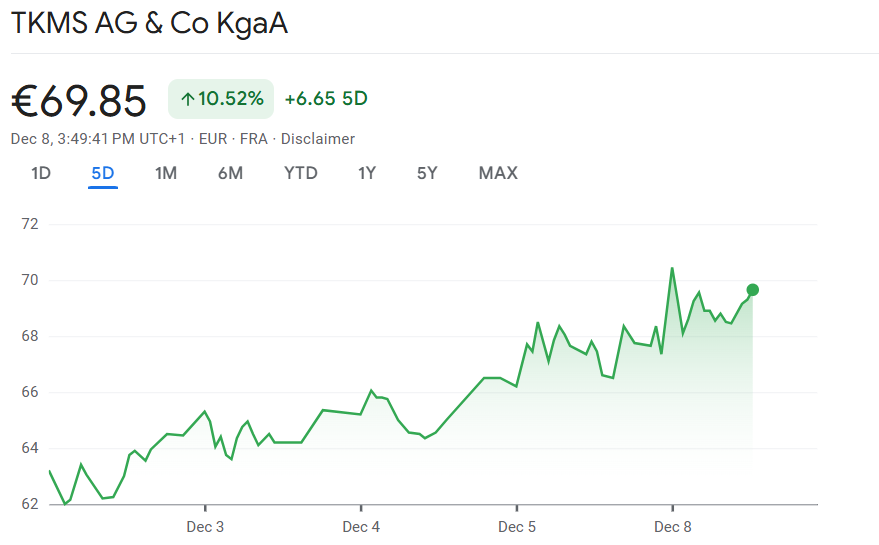
Task: View the 5Y price chart
Action: click(x=427, y=173)
